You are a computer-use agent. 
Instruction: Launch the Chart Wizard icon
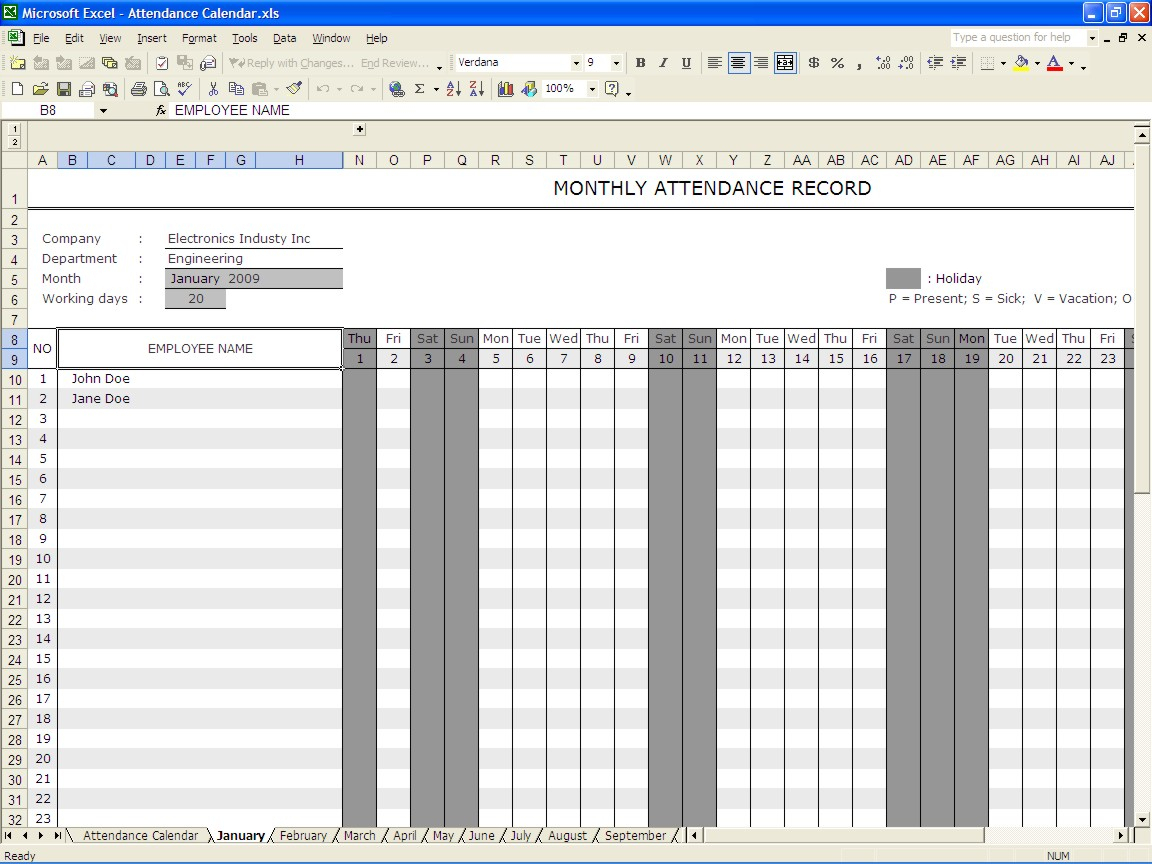point(505,89)
